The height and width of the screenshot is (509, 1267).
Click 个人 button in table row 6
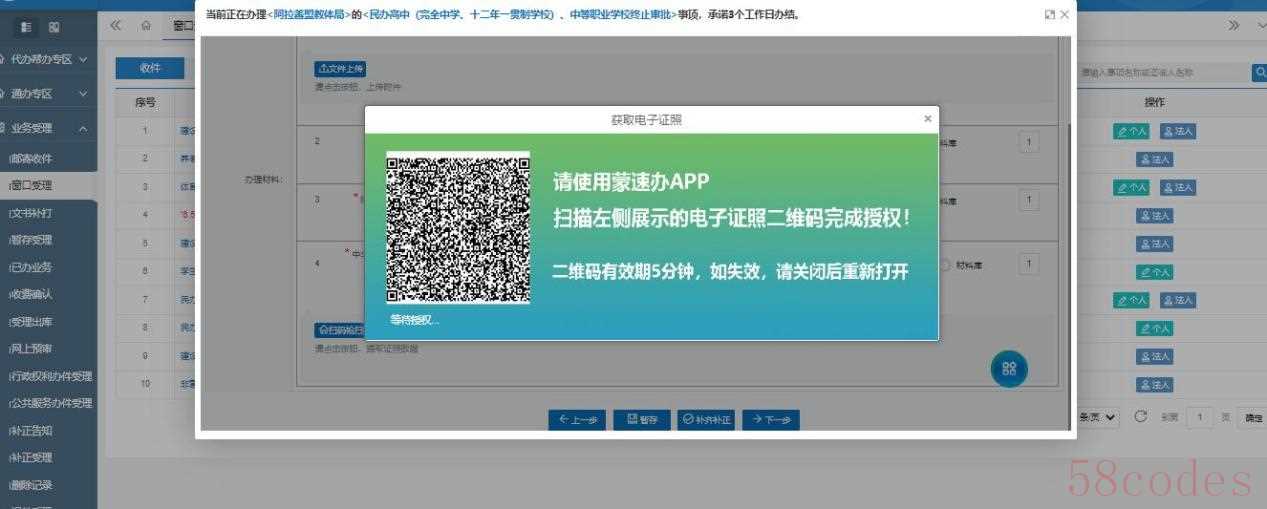1155,271
